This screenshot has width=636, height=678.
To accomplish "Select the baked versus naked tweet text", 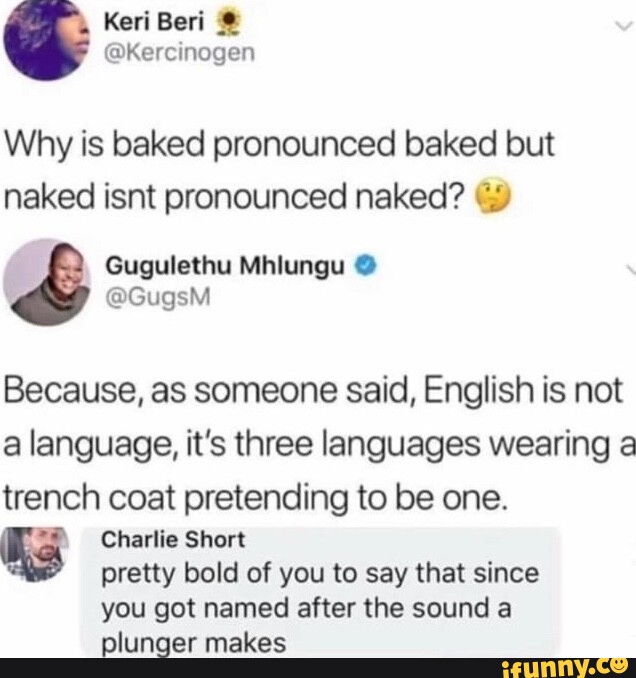I will point(279,170).
